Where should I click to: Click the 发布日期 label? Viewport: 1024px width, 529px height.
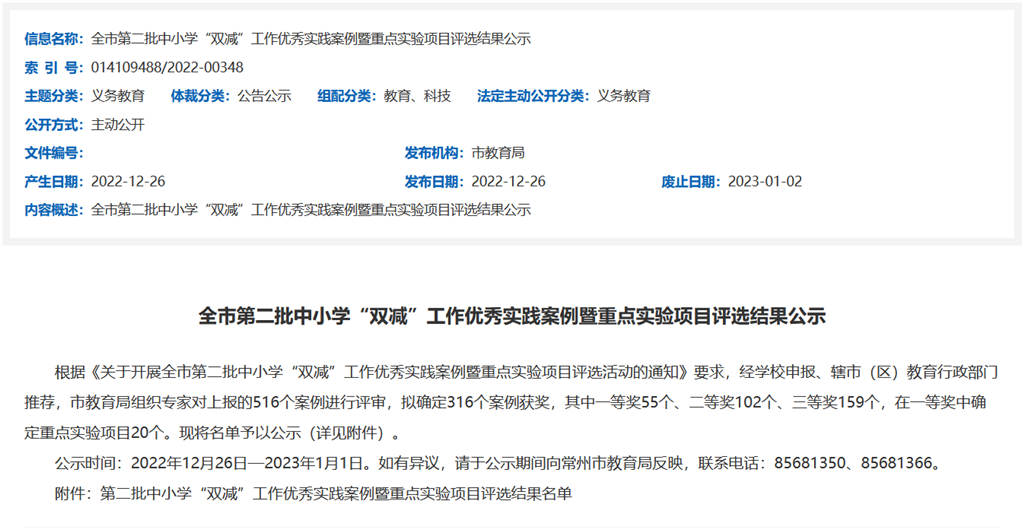click(434, 182)
